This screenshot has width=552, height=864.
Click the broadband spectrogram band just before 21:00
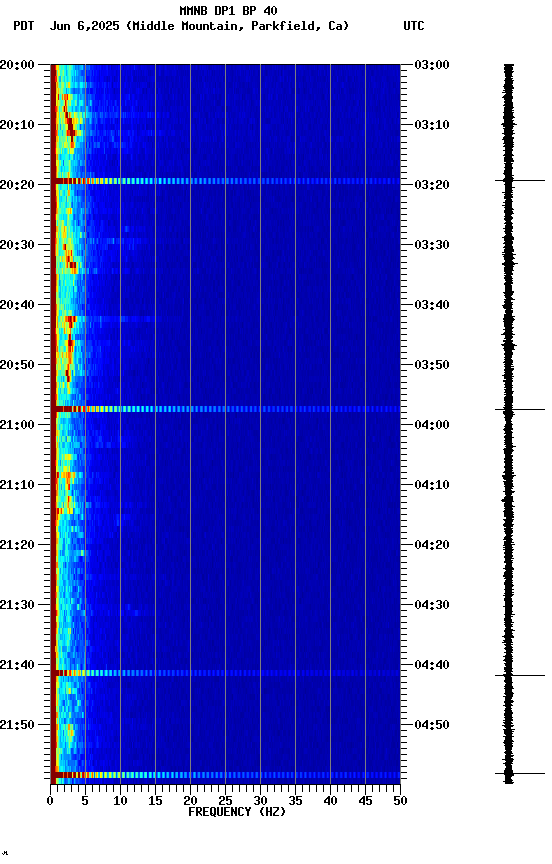coord(225,409)
